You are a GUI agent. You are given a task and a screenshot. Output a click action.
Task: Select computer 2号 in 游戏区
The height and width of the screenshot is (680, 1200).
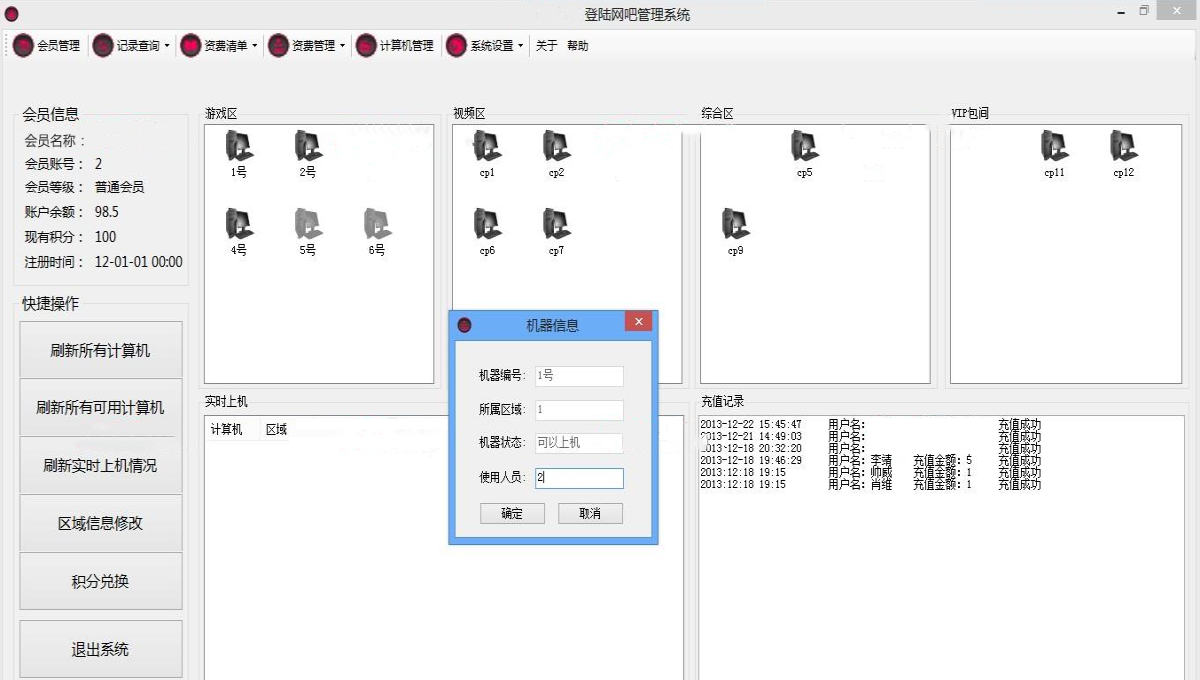pyautogui.click(x=308, y=154)
